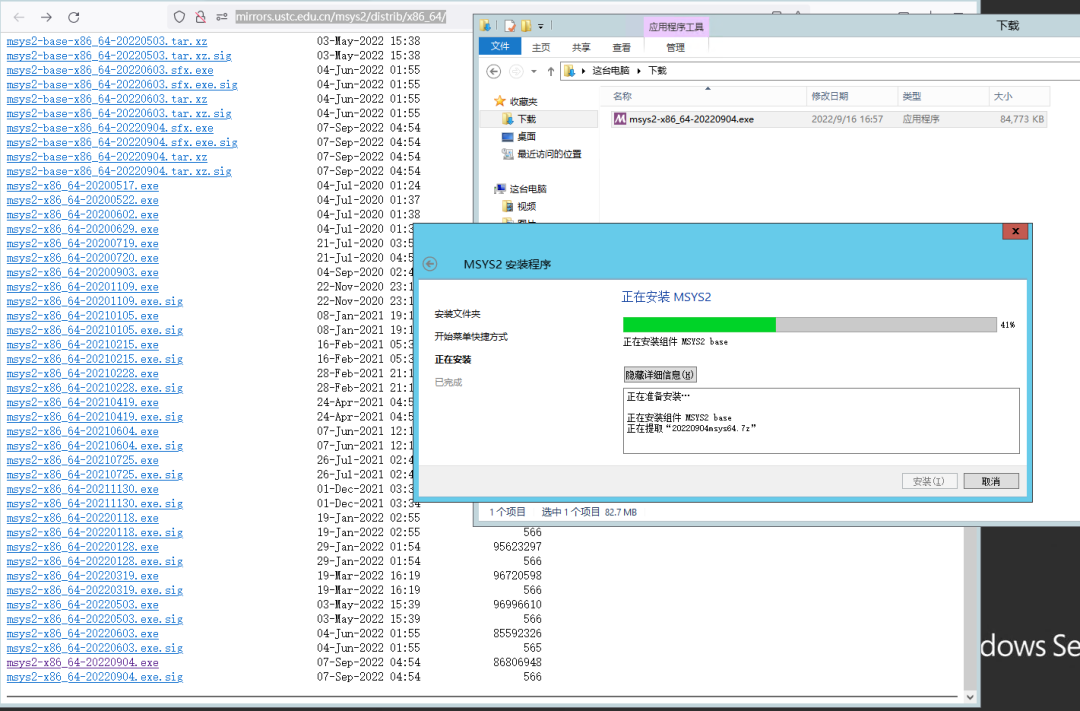Cancel the installation via 取消 button
This screenshot has height=711, width=1080.
991,480
